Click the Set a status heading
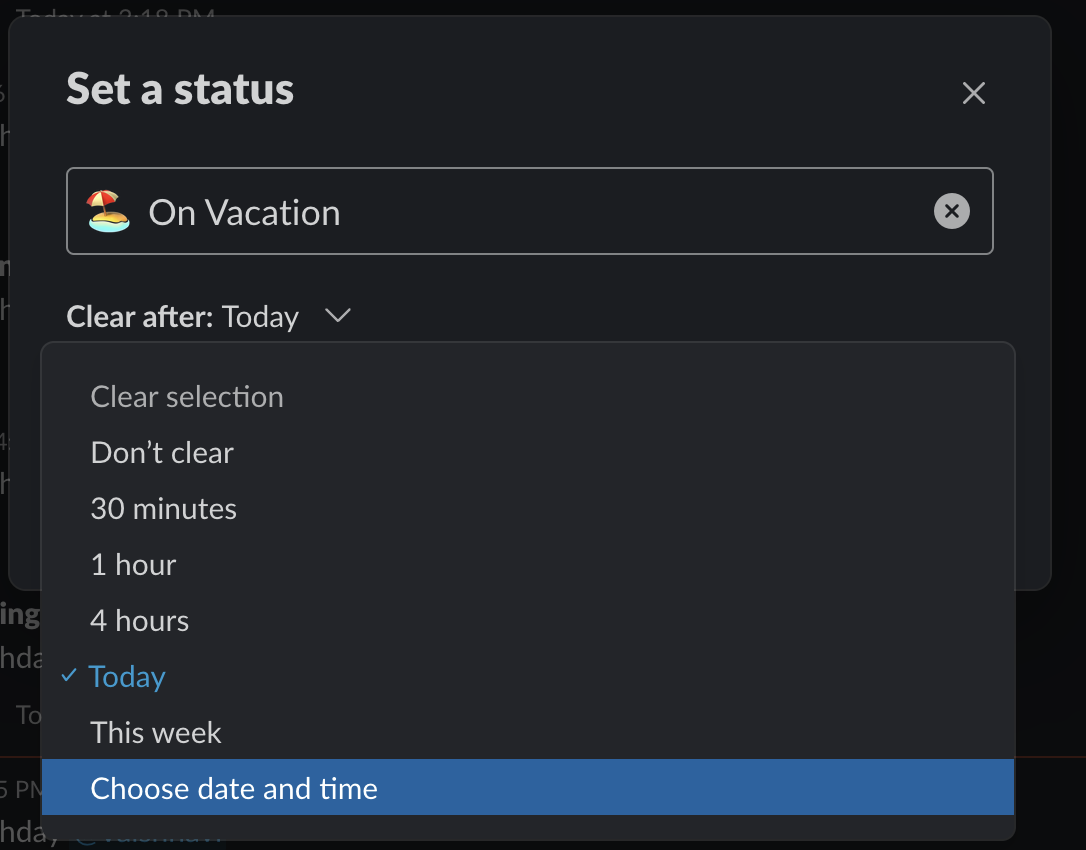 click(x=180, y=89)
